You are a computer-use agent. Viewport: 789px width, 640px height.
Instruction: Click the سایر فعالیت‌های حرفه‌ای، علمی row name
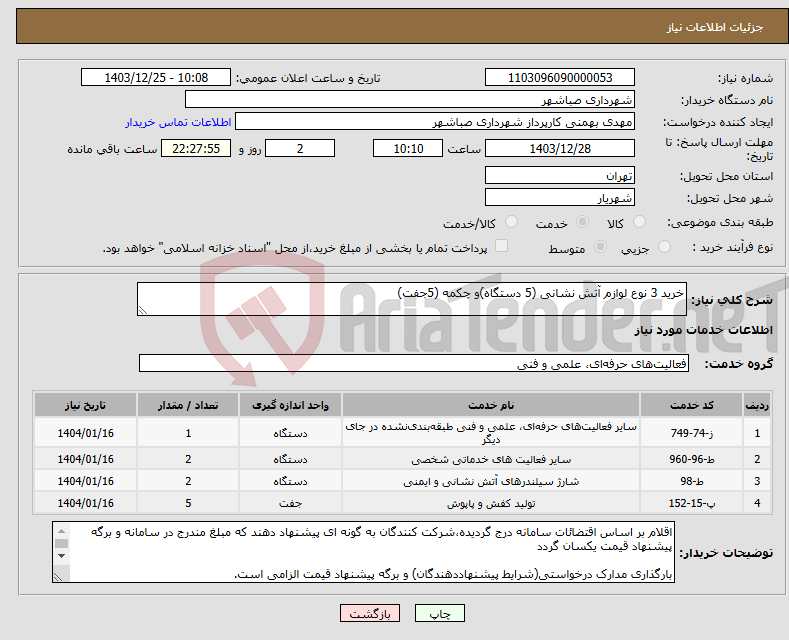point(491,433)
